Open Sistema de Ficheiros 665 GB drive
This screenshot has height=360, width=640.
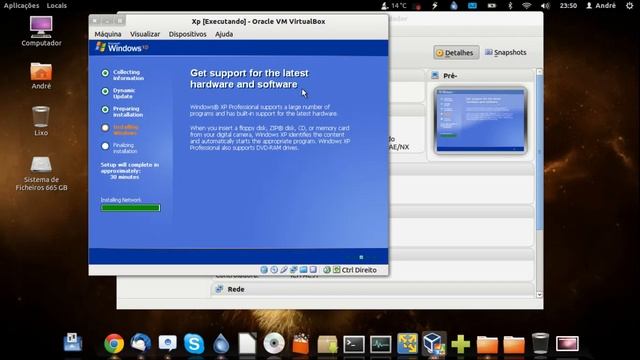41,173
